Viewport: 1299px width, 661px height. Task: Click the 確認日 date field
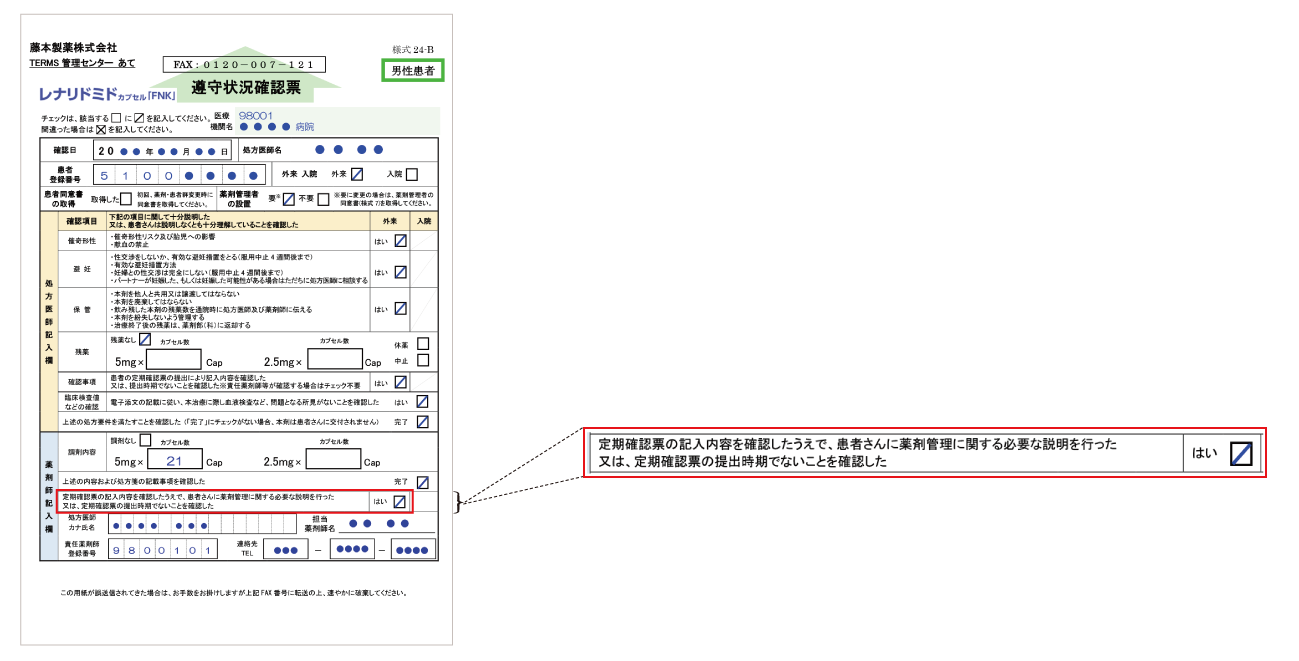(163, 151)
